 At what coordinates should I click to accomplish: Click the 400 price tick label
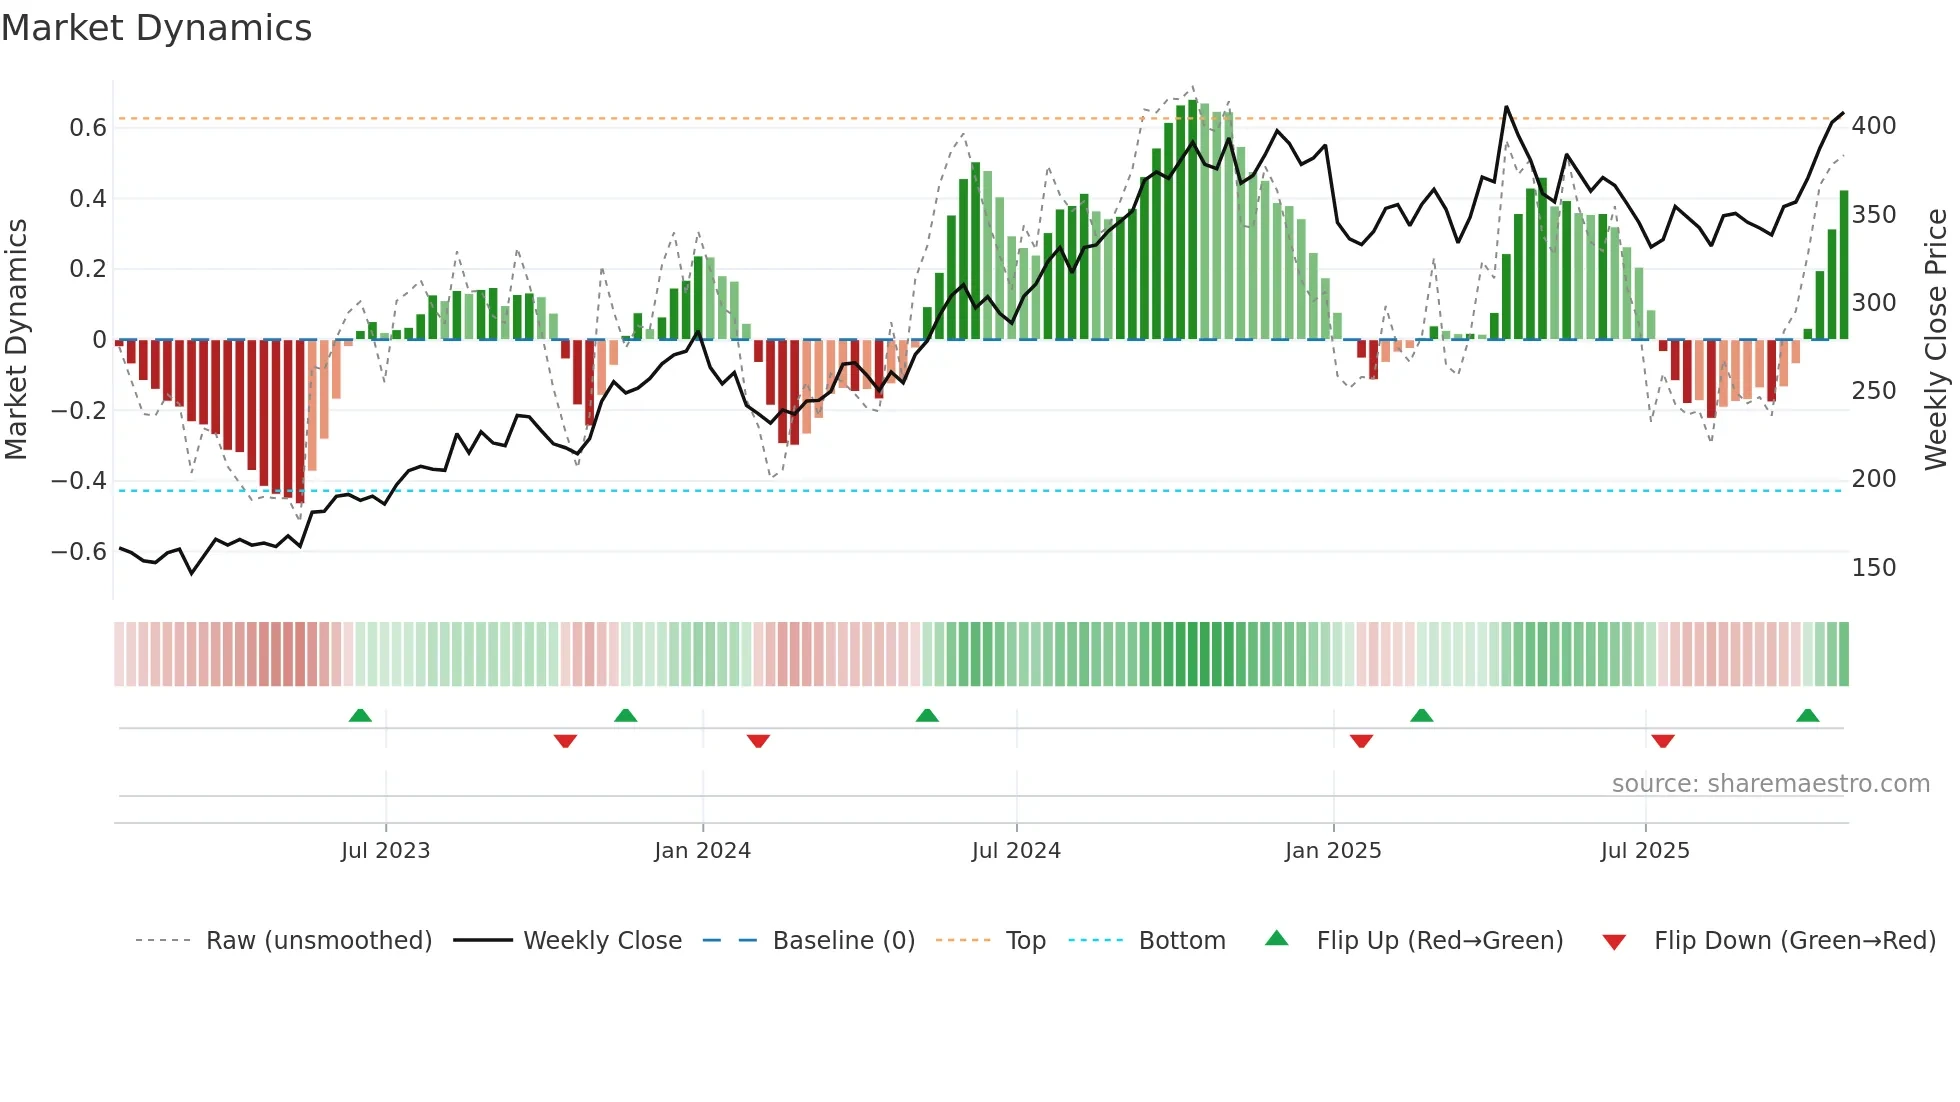coord(1874,126)
